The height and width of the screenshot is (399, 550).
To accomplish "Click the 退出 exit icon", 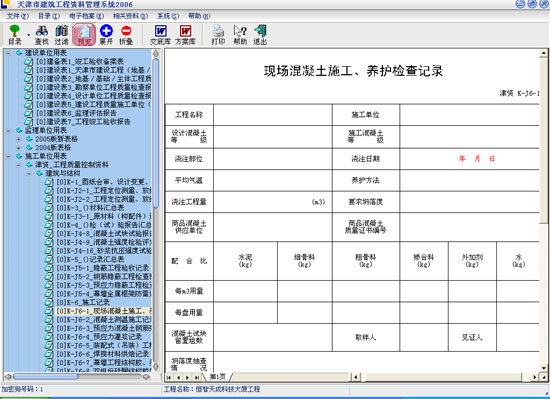I will click(260, 35).
